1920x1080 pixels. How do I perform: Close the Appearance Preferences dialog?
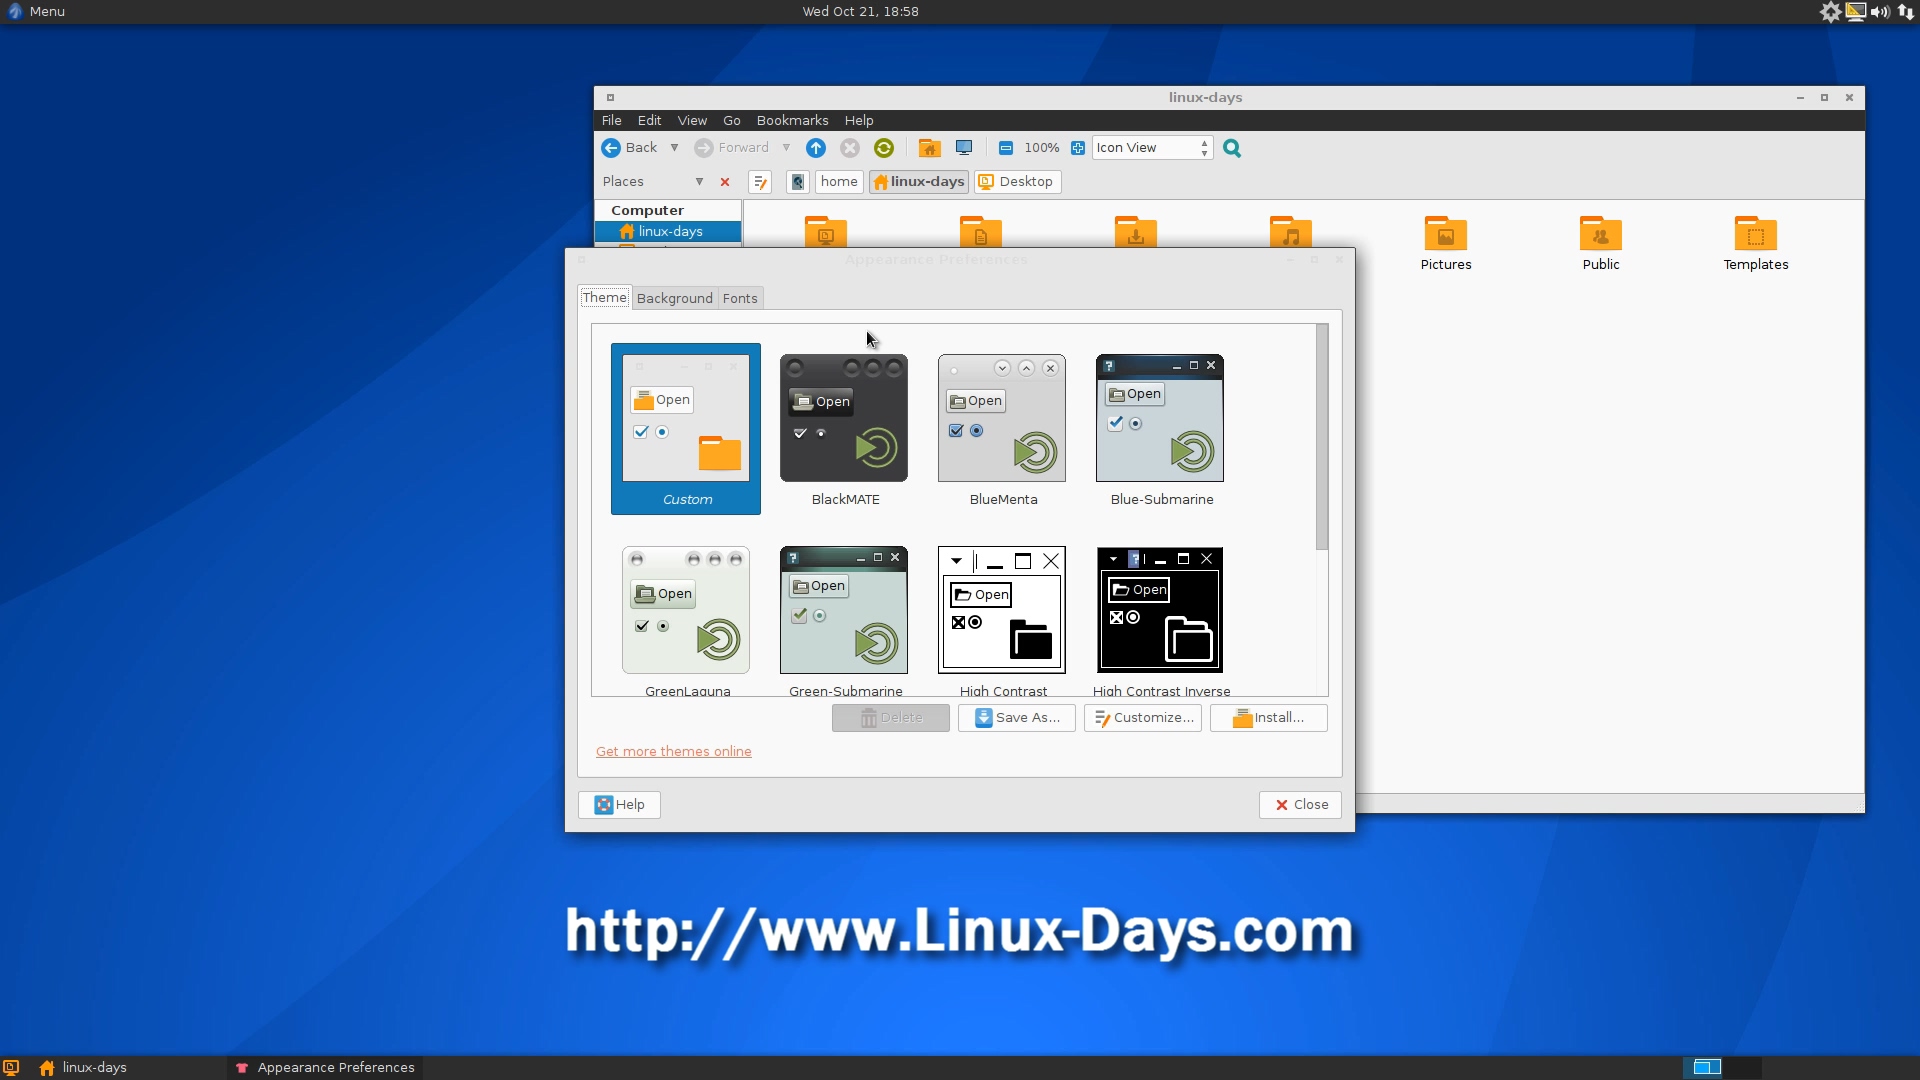coord(1300,805)
